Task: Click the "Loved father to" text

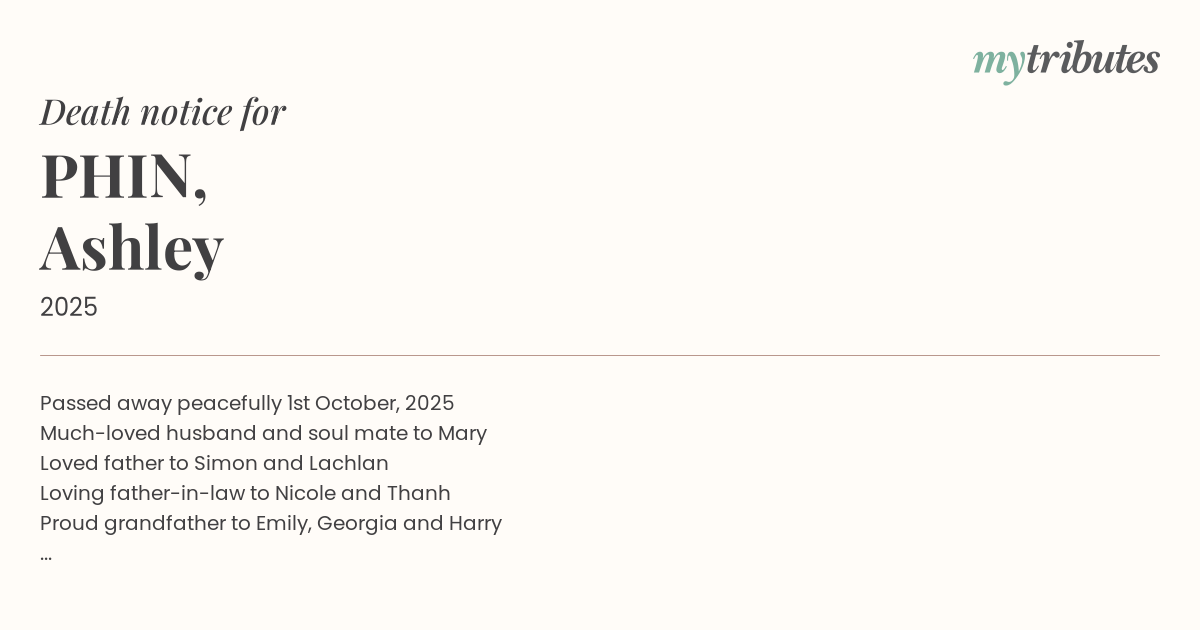Action: pos(114,463)
